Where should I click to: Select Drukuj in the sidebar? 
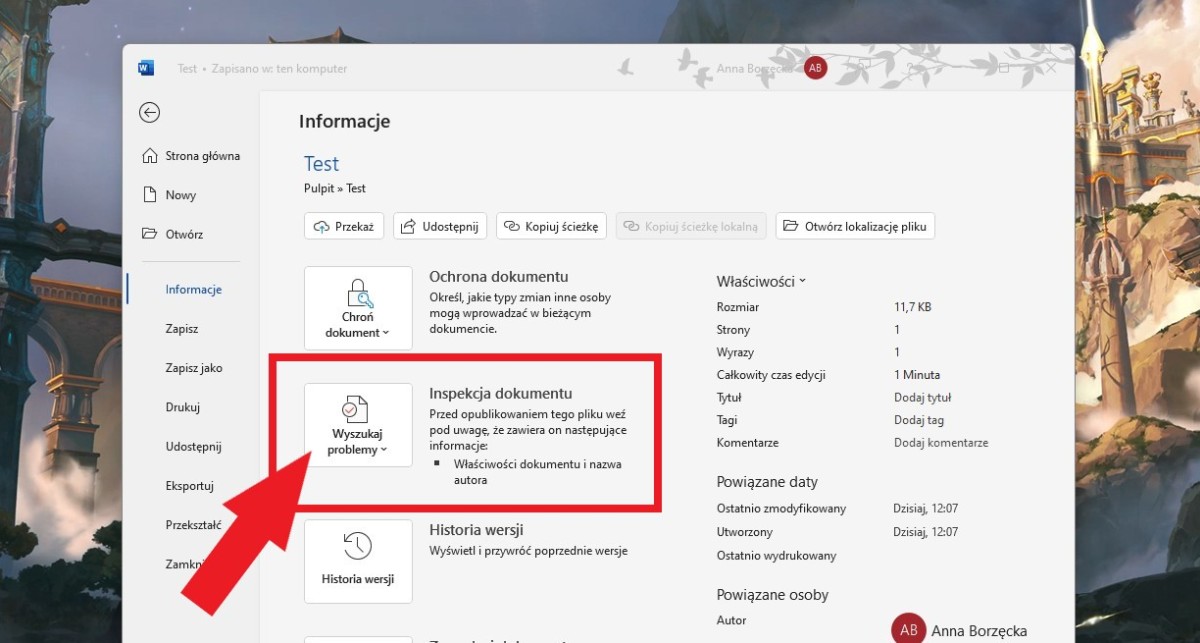click(183, 407)
